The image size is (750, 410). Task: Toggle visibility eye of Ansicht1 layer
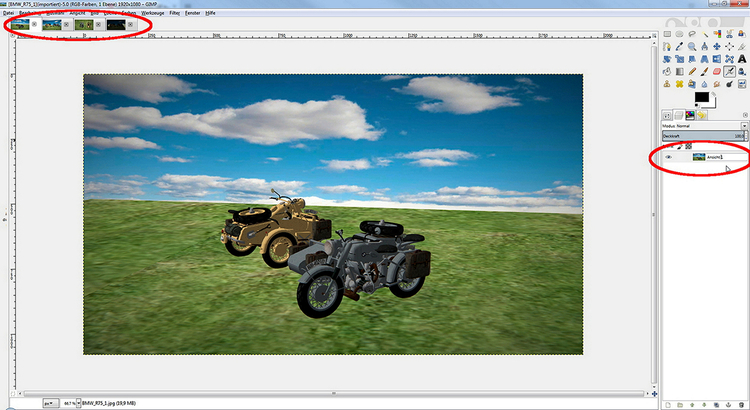pos(669,157)
